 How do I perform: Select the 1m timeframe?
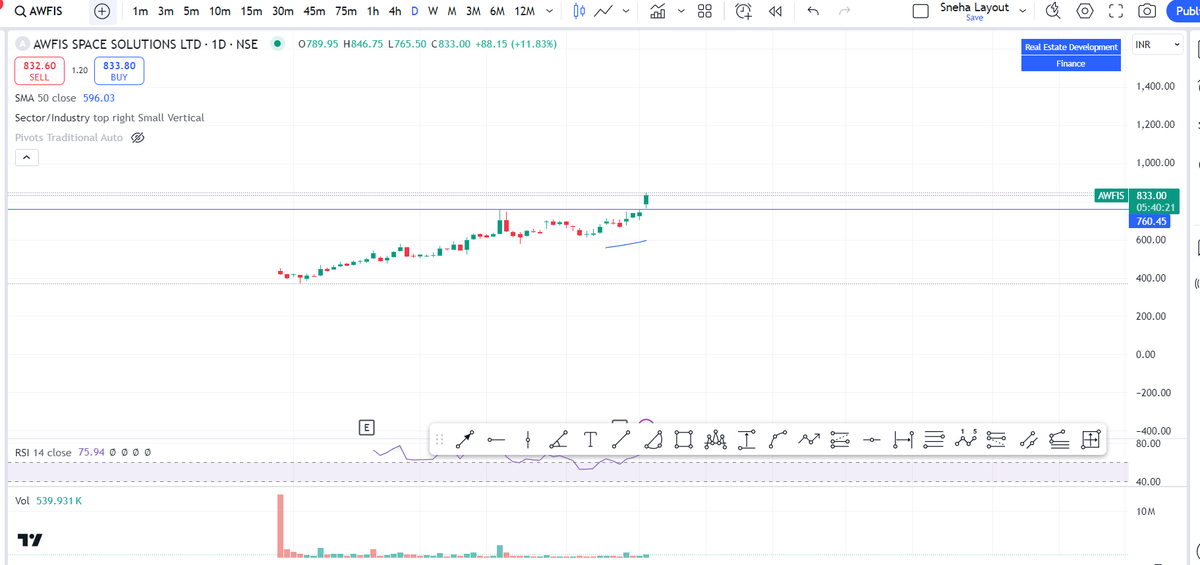(140, 12)
